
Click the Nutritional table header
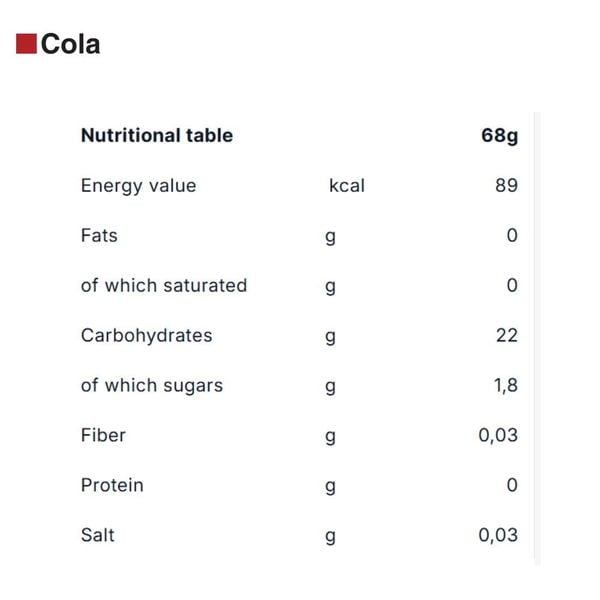pyautogui.click(x=157, y=135)
